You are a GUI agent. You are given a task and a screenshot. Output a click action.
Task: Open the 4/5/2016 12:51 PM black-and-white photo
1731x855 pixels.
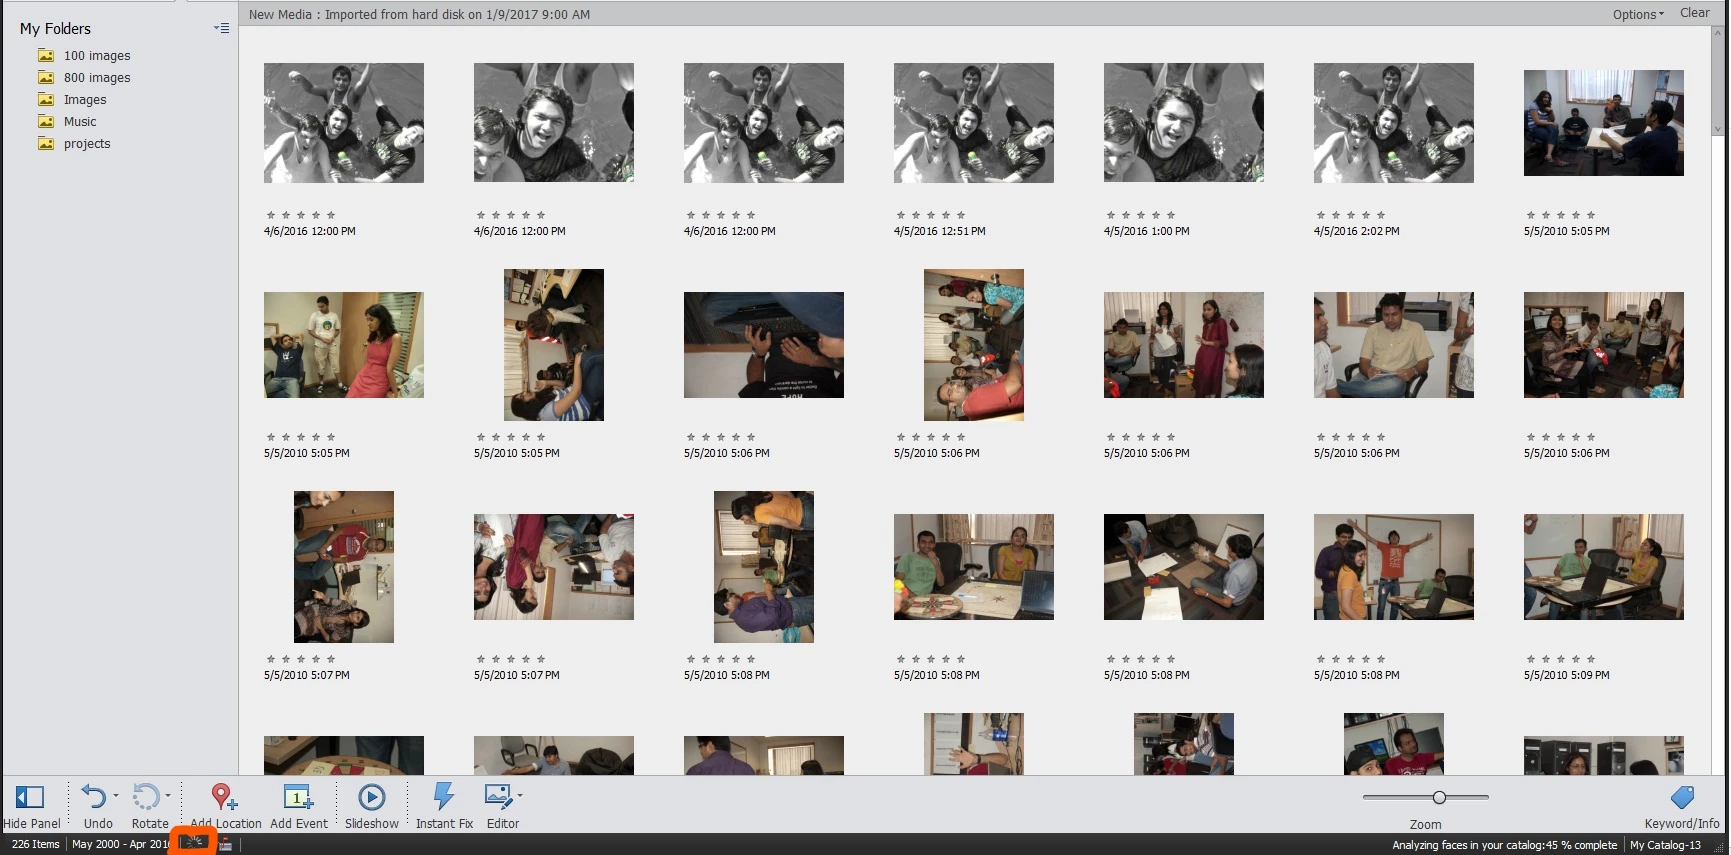click(x=974, y=123)
